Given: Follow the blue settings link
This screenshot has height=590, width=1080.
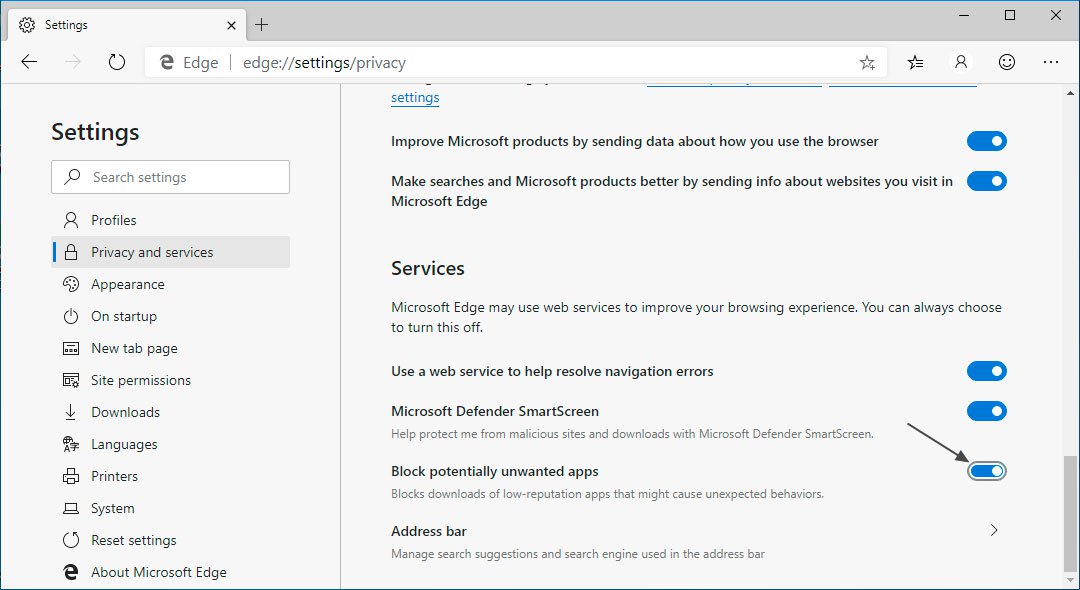Looking at the screenshot, I should click(x=415, y=98).
